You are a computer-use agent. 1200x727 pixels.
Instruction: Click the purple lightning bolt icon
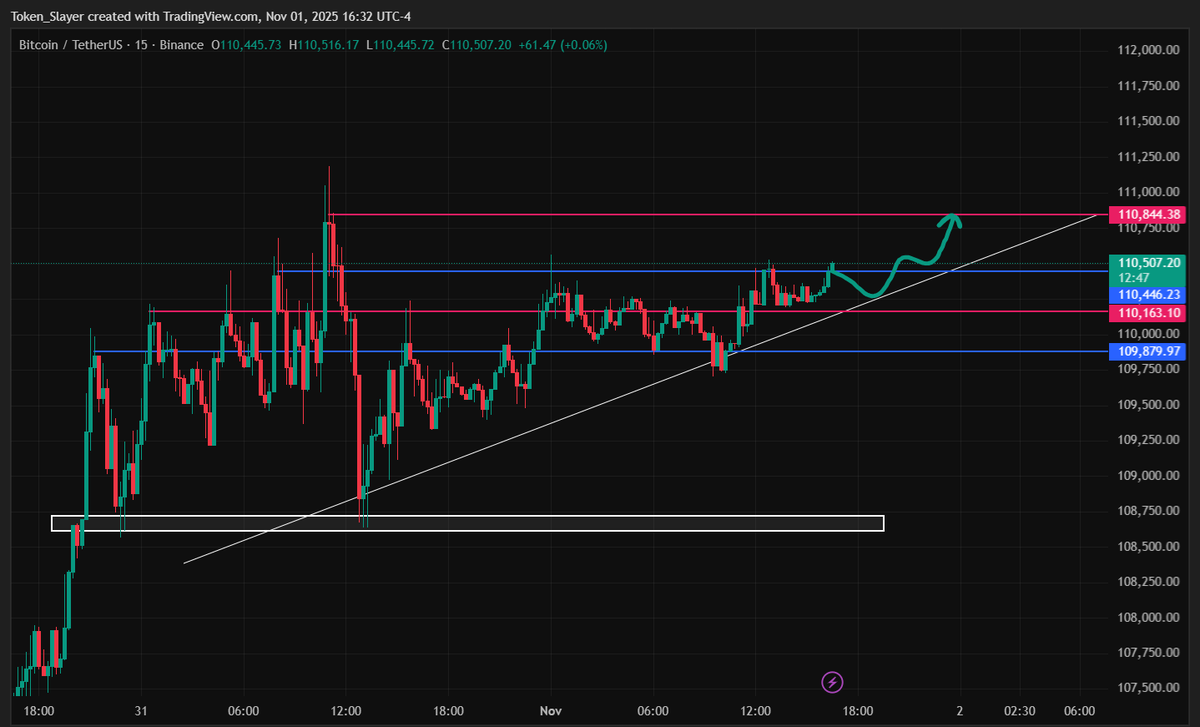pyautogui.click(x=832, y=683)
